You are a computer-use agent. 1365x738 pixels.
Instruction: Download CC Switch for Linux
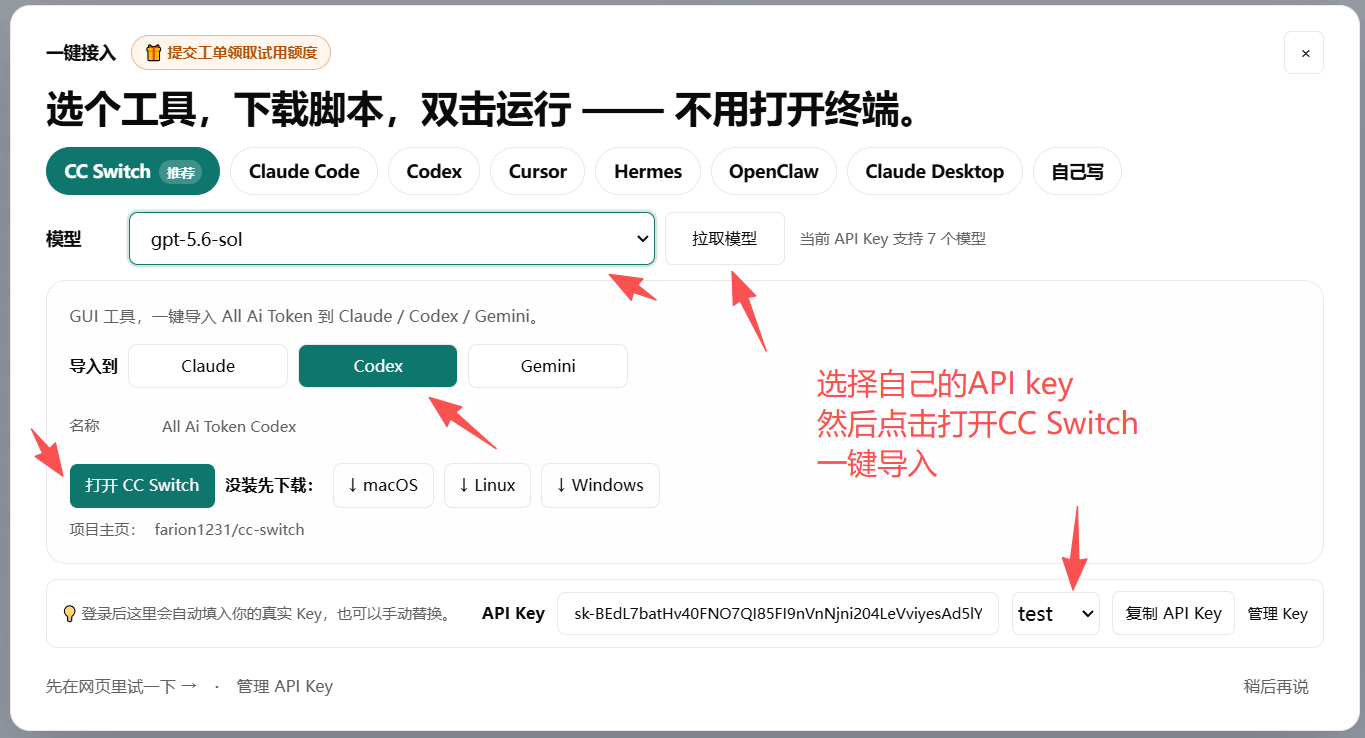[487, 485]
